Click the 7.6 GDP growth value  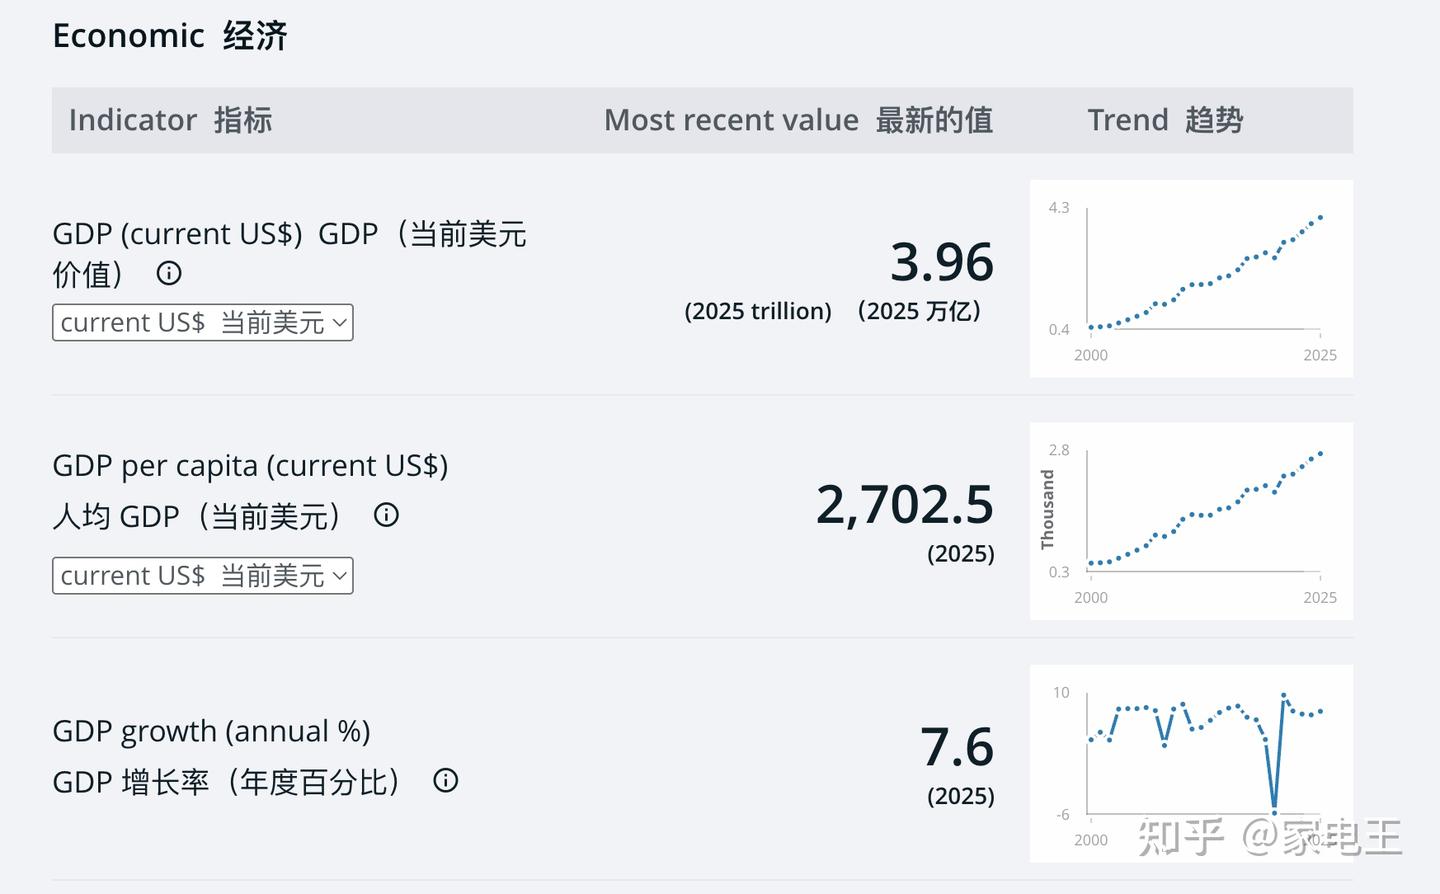click(x=957, y=747)
